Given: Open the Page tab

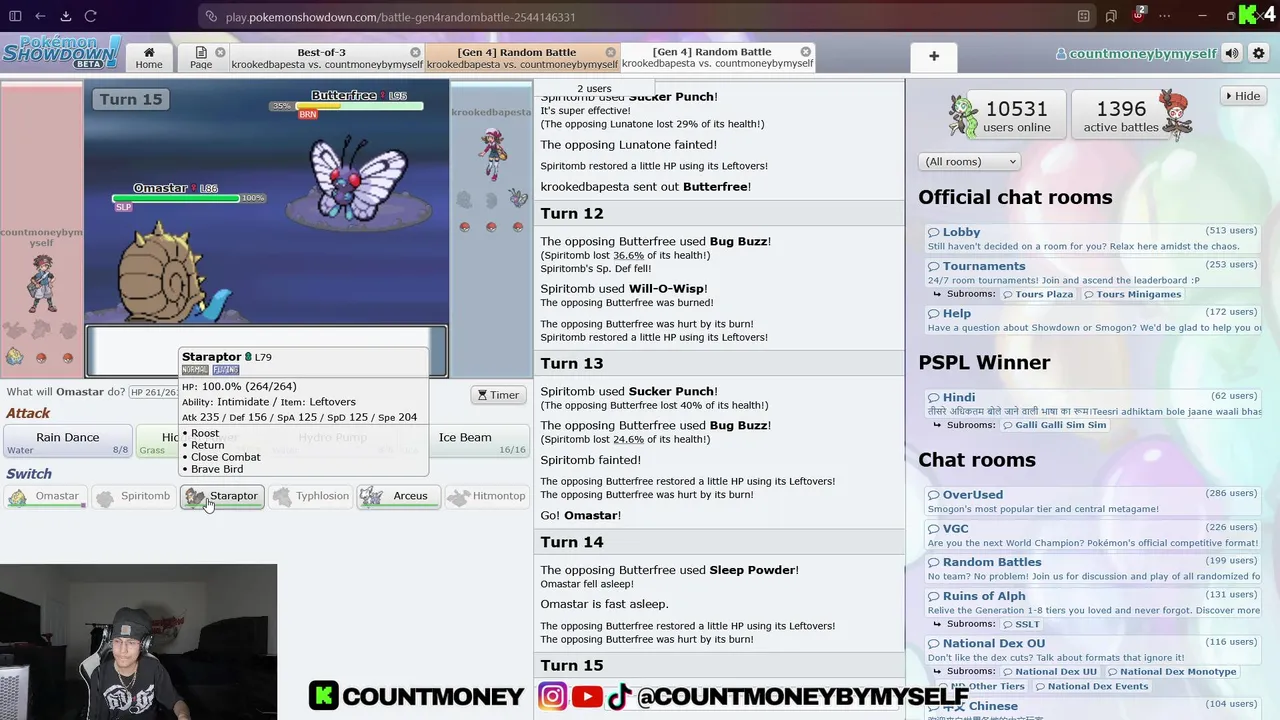Looking at the screenshot, I should 201,58.
